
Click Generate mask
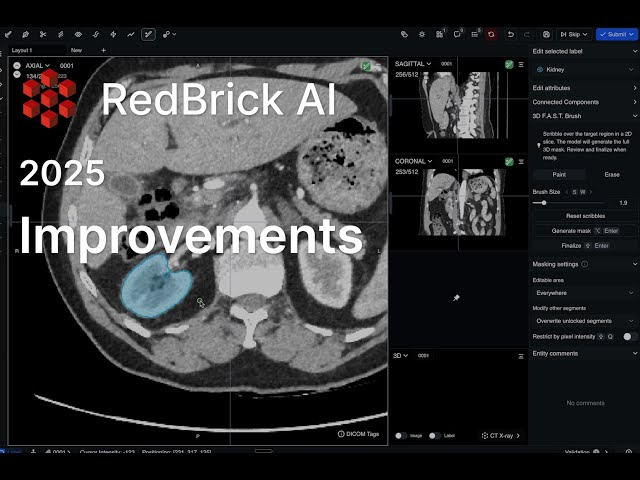coord(585,231)
